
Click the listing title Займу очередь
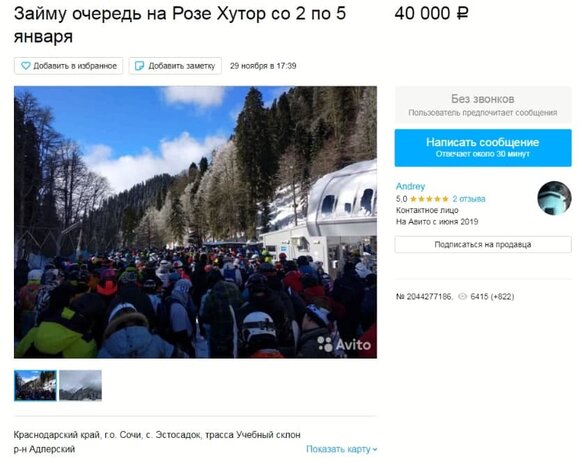180,25
